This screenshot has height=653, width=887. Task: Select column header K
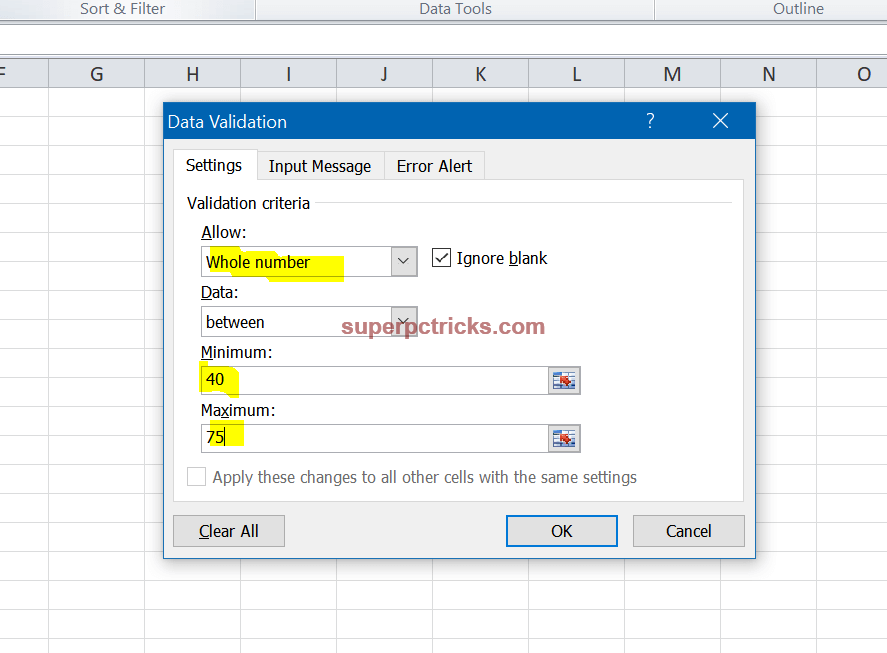pyautogui.click(x=480, y=73)
